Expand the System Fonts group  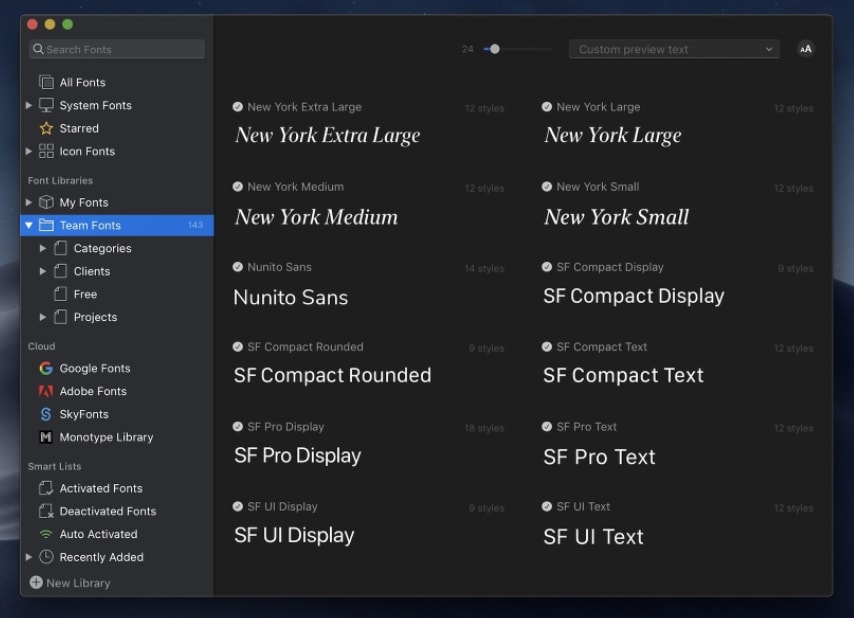click(29, 105)
